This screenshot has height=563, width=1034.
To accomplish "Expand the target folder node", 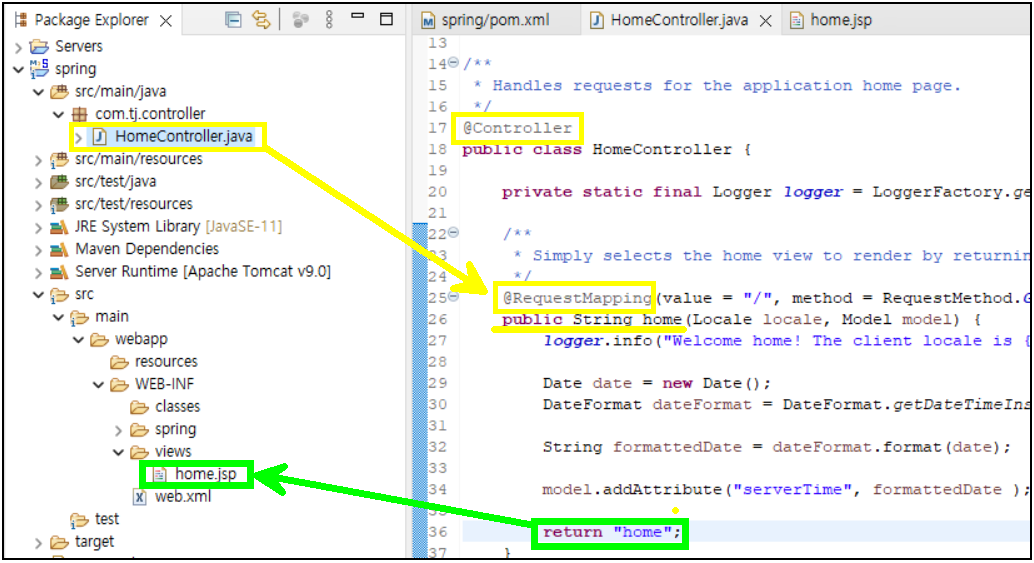I will [38, 543].
